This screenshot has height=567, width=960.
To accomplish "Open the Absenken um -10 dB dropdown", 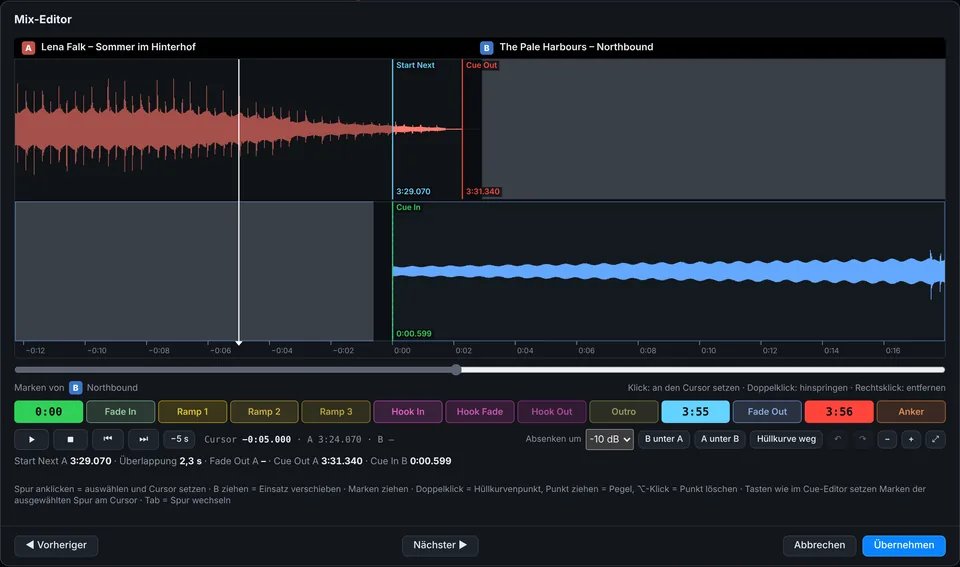I will tap(609, 439).
